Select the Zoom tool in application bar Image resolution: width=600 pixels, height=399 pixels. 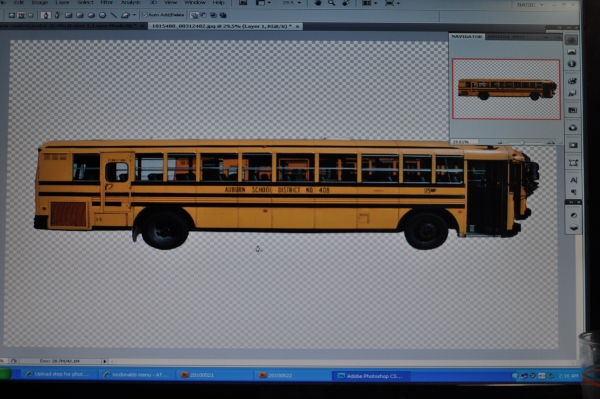pyautogui.click(x=331, y=3)
